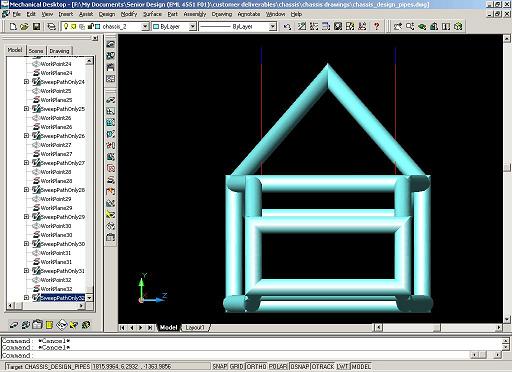Click the red question mark help icon
The image size is (512, 372).
tap(376, 26)
